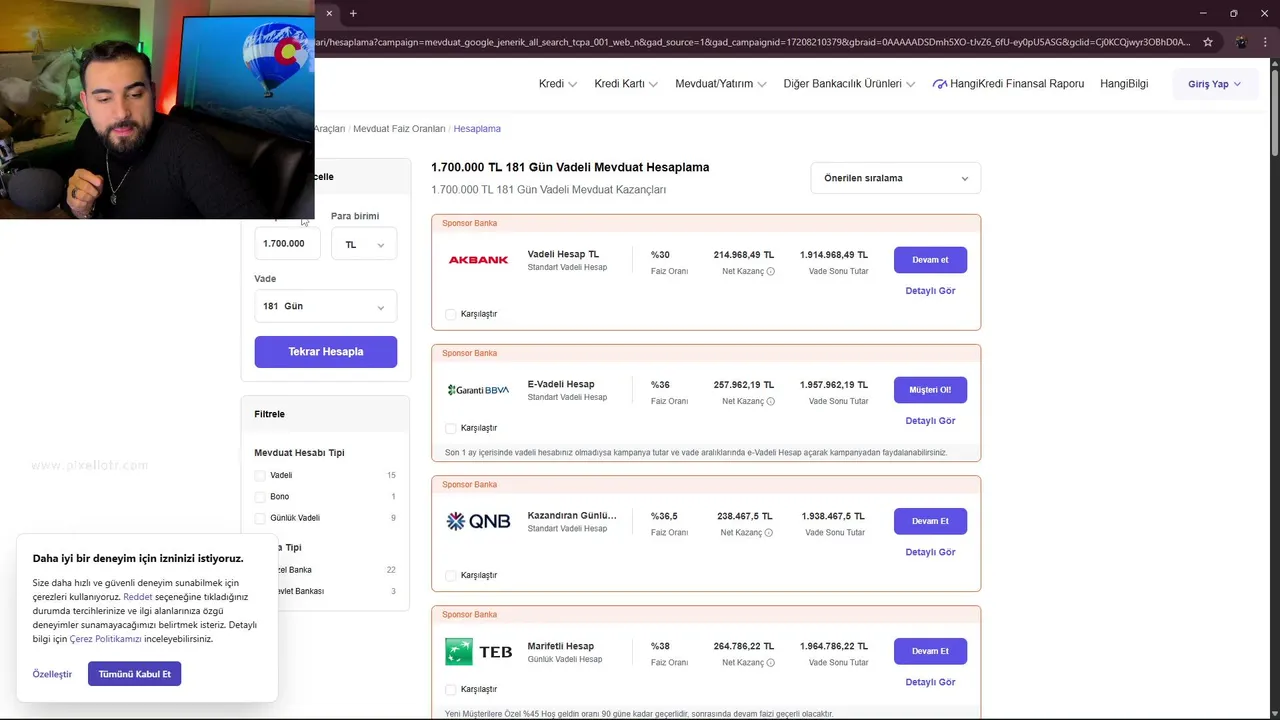Expand the Mevduat/Yatırım menu

721,84
